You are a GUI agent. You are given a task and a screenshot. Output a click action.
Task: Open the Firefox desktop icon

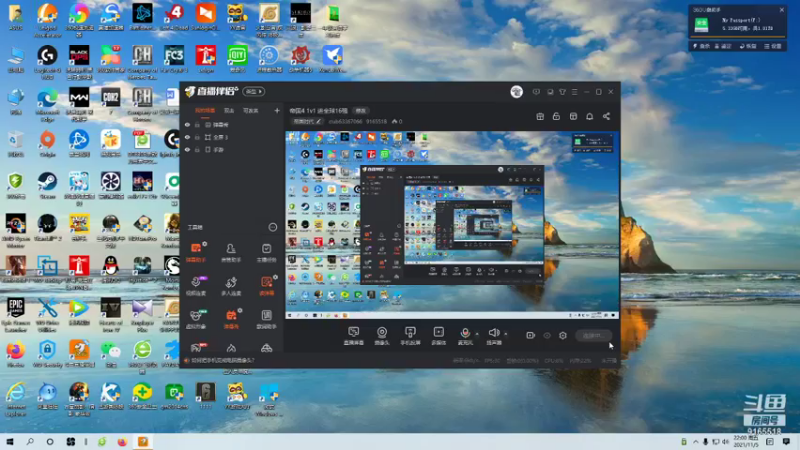point(16,354)
